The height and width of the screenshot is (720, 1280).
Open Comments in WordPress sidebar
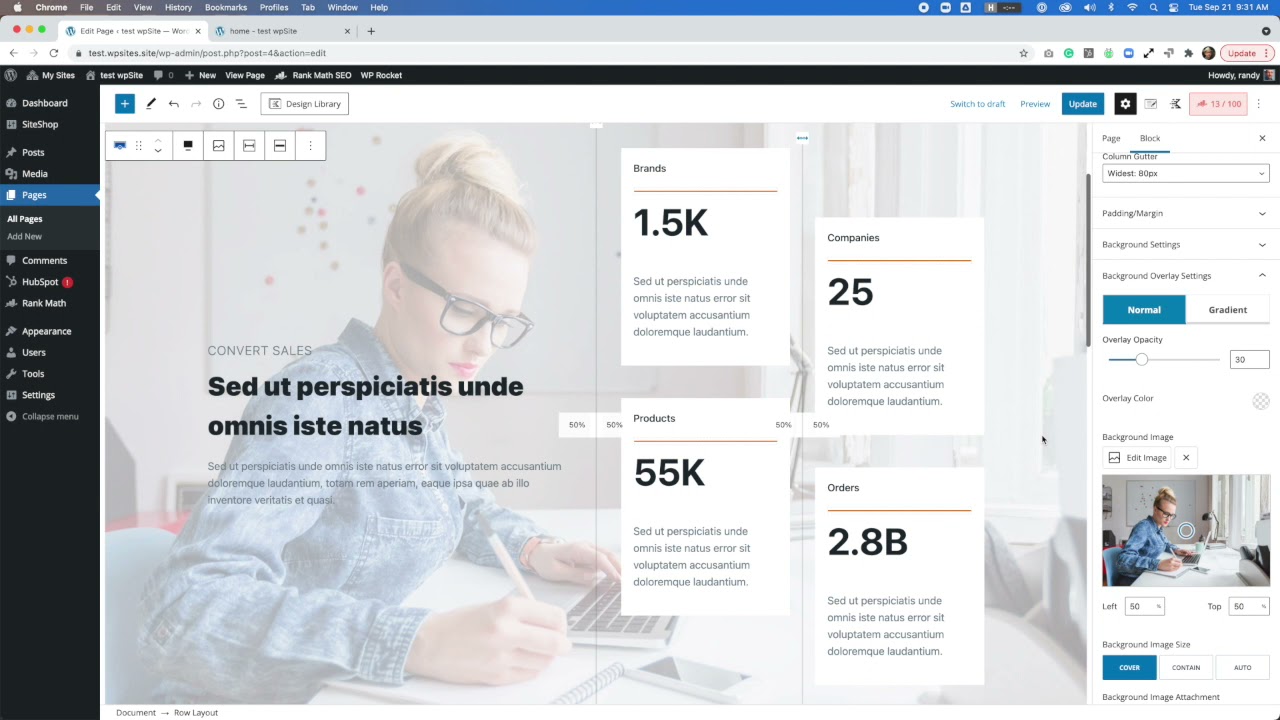click(x=44, y=260)
